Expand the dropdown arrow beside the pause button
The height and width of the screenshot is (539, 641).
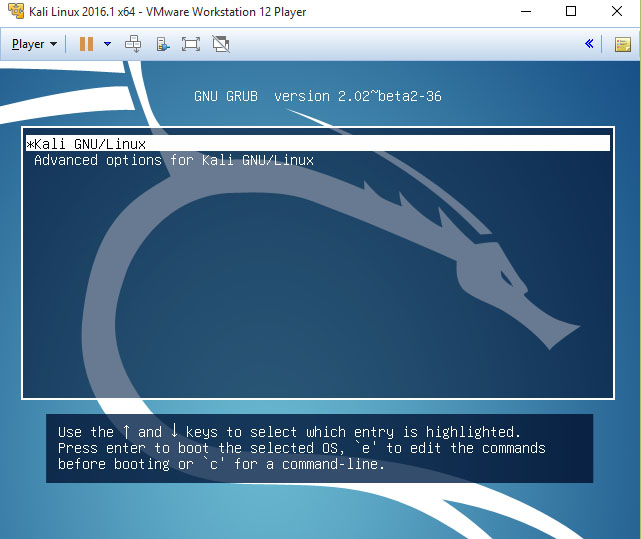click(107, 44)
